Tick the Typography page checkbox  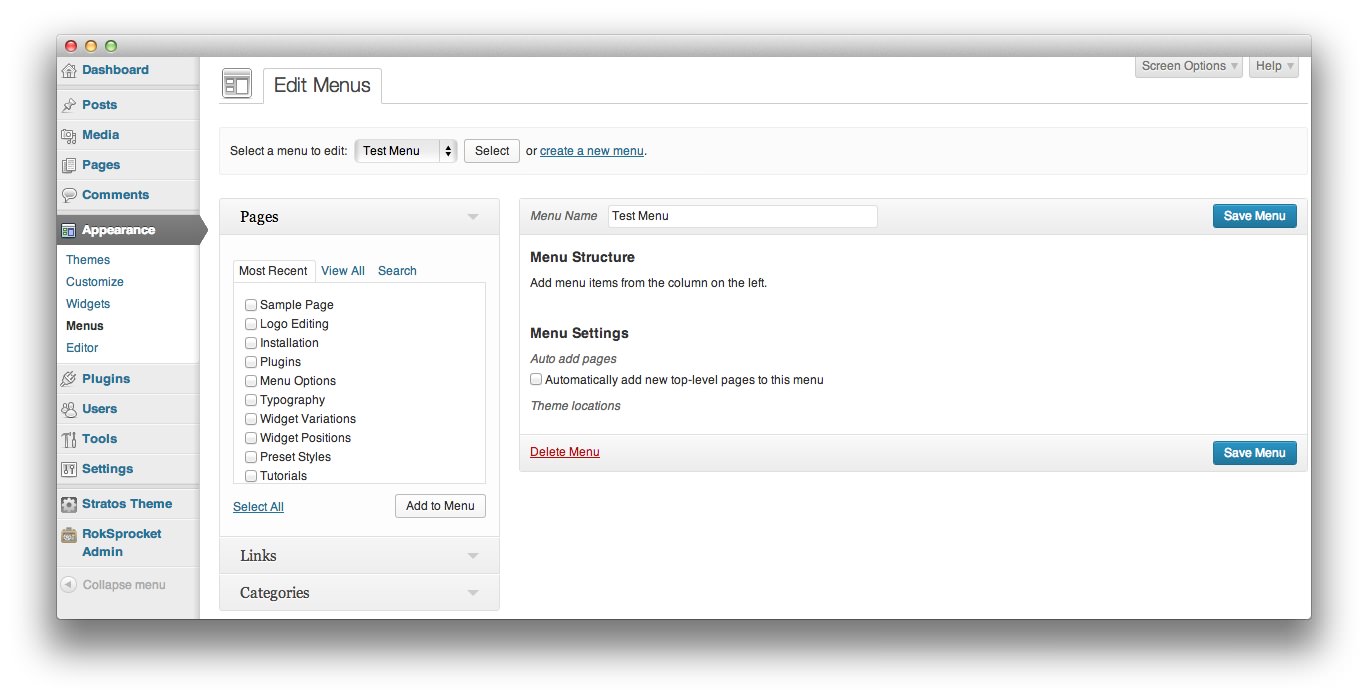(x=251, y=400)
